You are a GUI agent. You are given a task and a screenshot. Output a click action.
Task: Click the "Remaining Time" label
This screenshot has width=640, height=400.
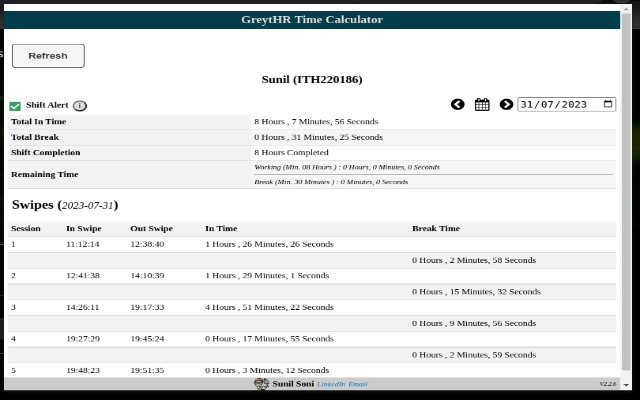coord(44,174)
